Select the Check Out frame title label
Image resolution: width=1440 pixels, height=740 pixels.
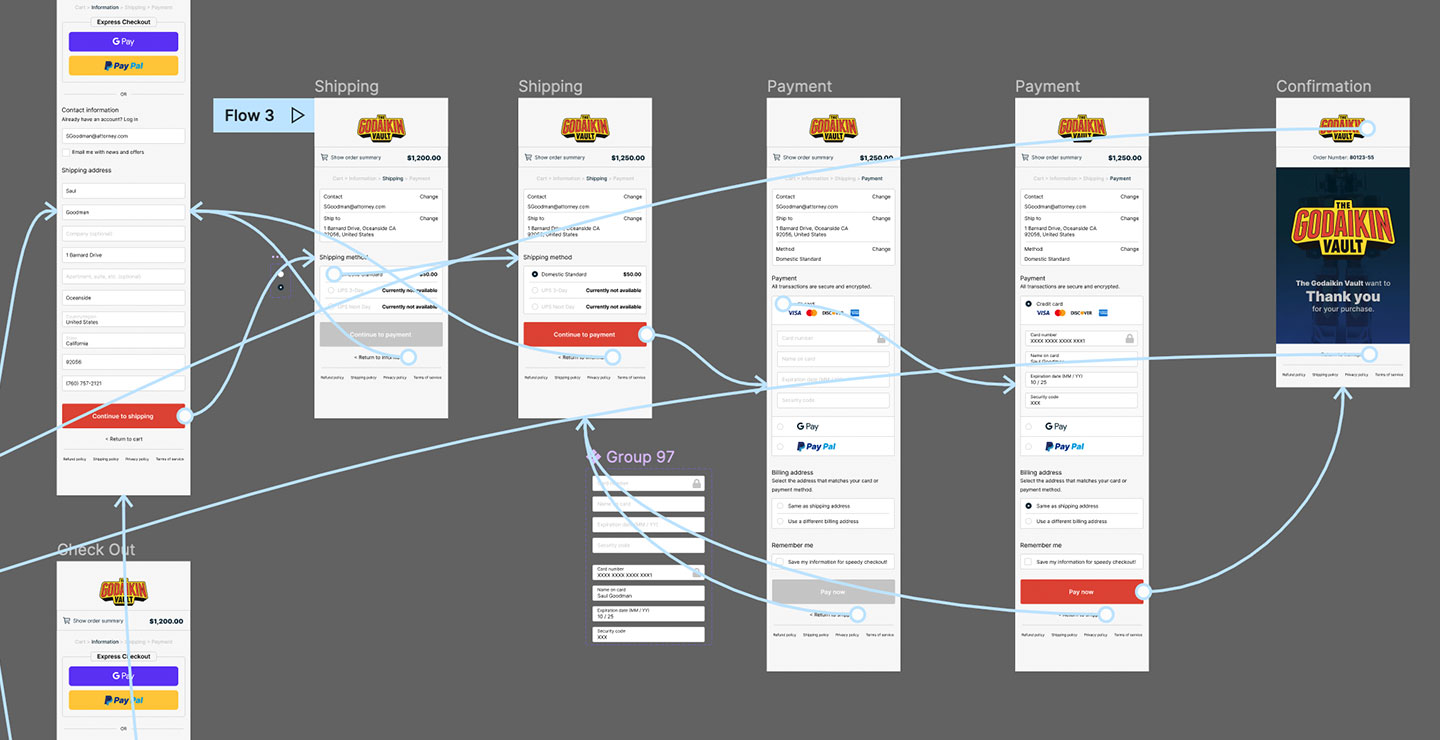point(96,550)
